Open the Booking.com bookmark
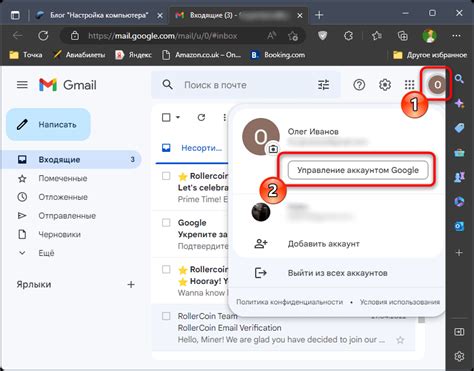The width and height of the screenshot is (474, 371). click(x=278, y=55)
